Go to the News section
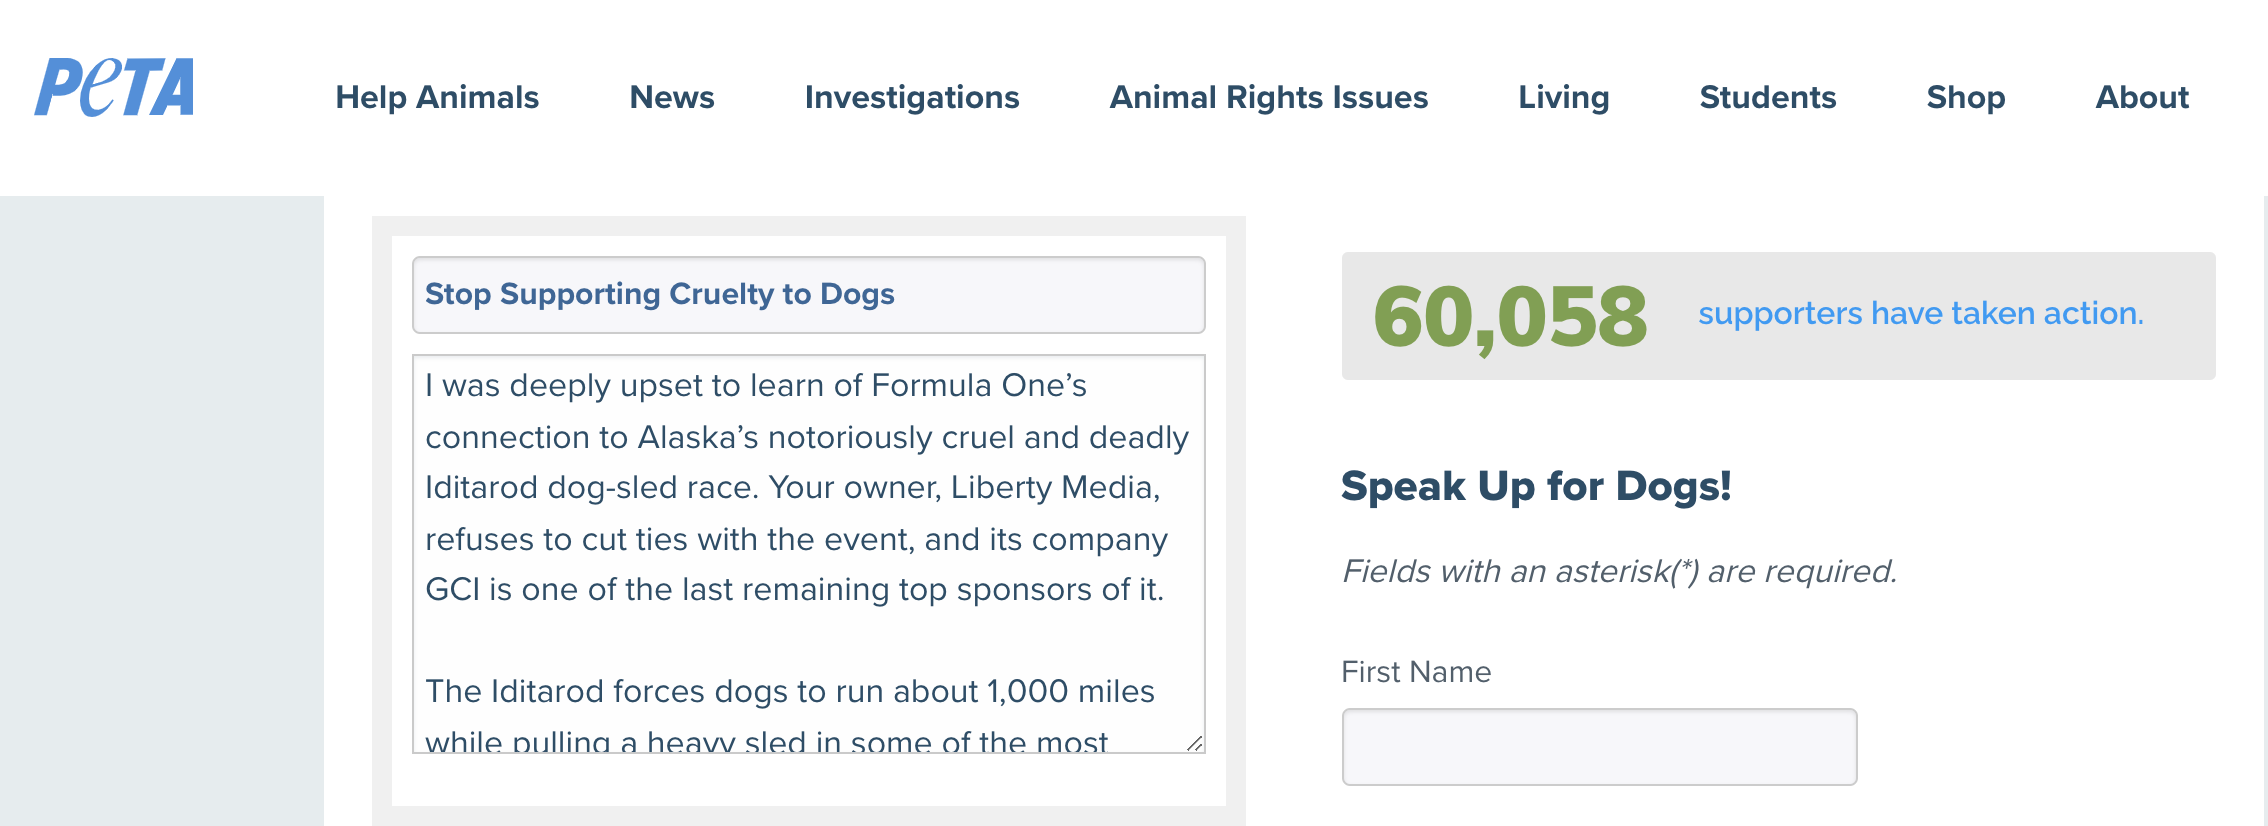The image size is (2268, 826). pyautogui.click(x=672, y=97)
